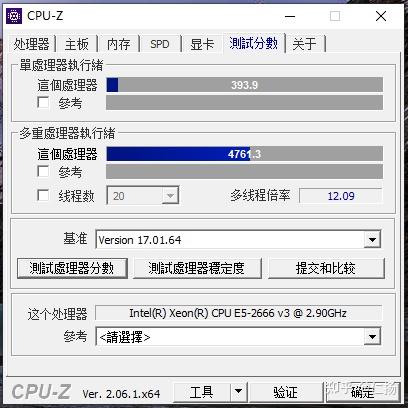The height and width of the screenshot is (408, 408).
Task: Click the 验证 button
Action: click(286, 391)
